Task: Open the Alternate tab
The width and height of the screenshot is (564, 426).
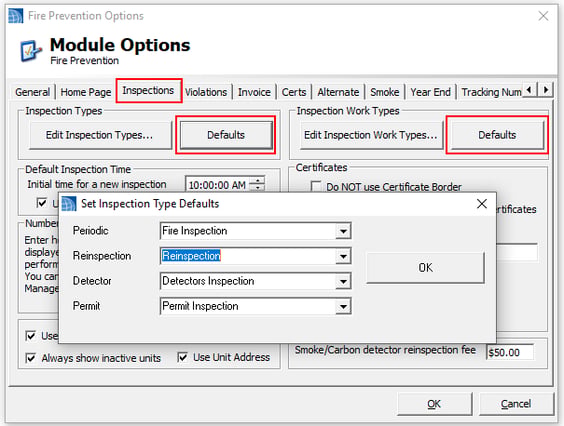Action: (x=338, y=92)
